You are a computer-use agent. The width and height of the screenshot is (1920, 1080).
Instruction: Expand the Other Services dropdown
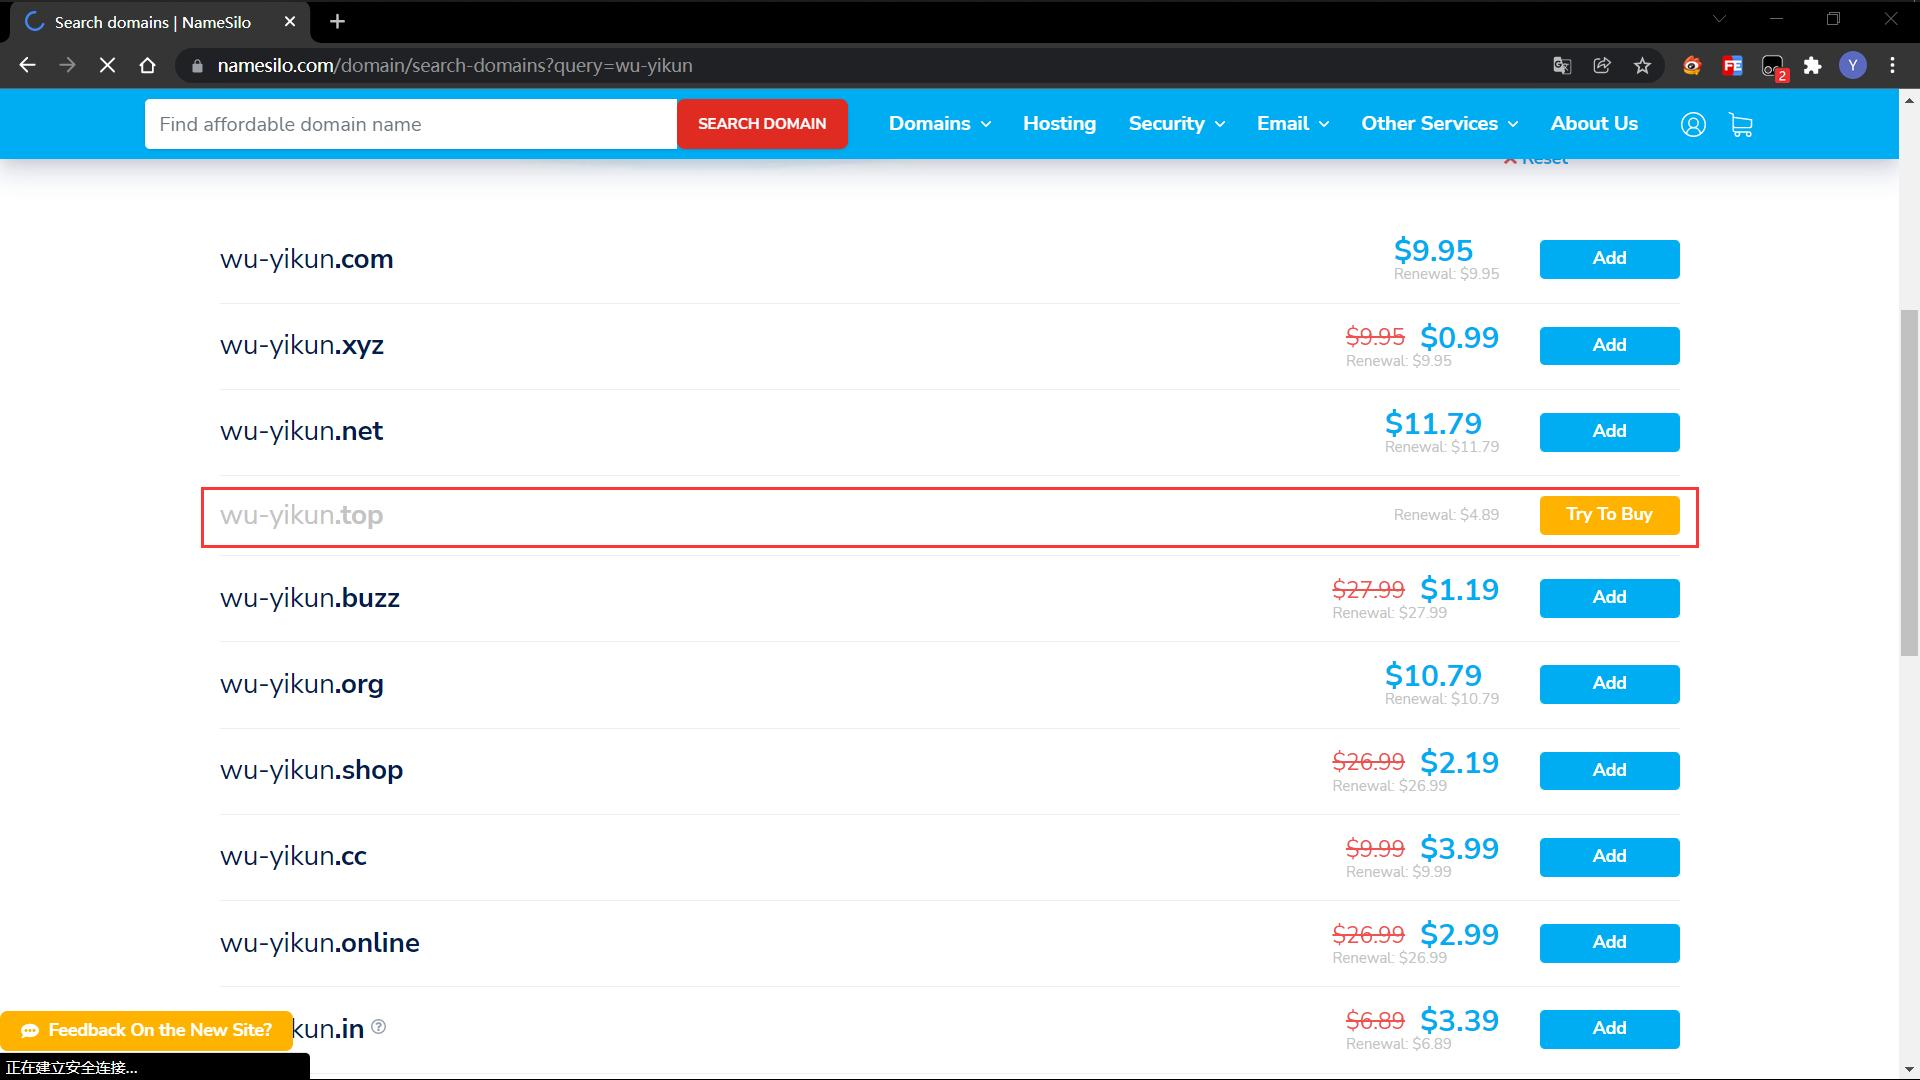click(1439, 124)
